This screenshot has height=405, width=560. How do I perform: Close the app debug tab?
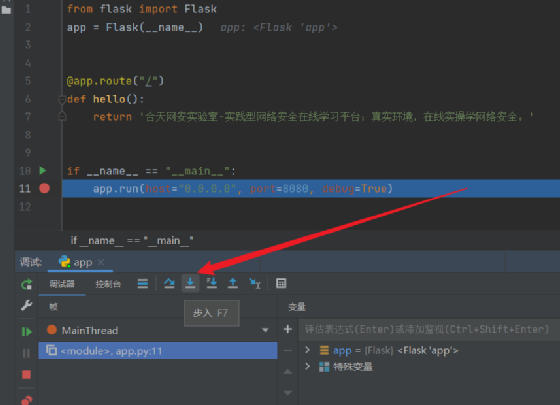101,262
